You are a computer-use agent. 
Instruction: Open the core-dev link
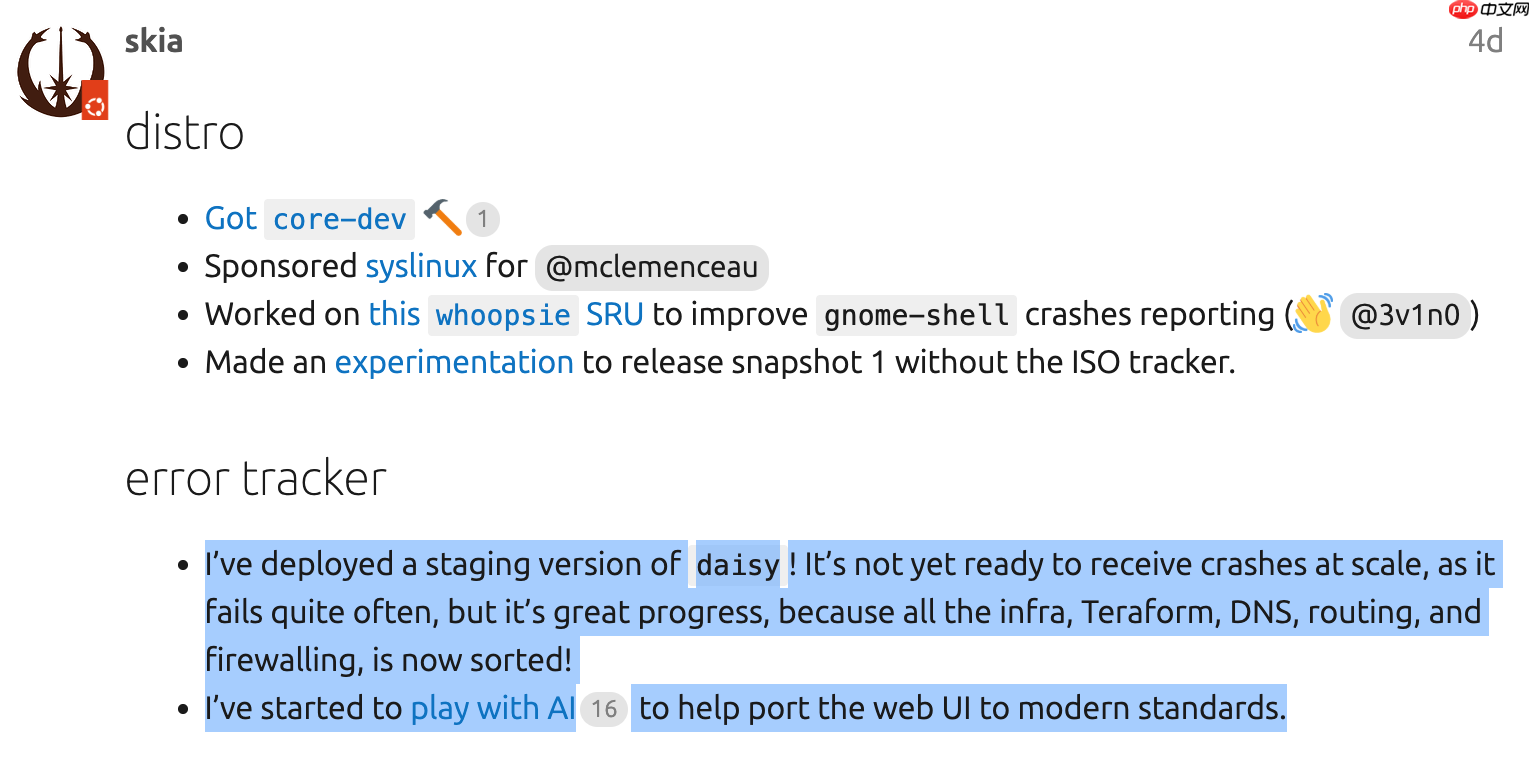[x=339, y=219]
